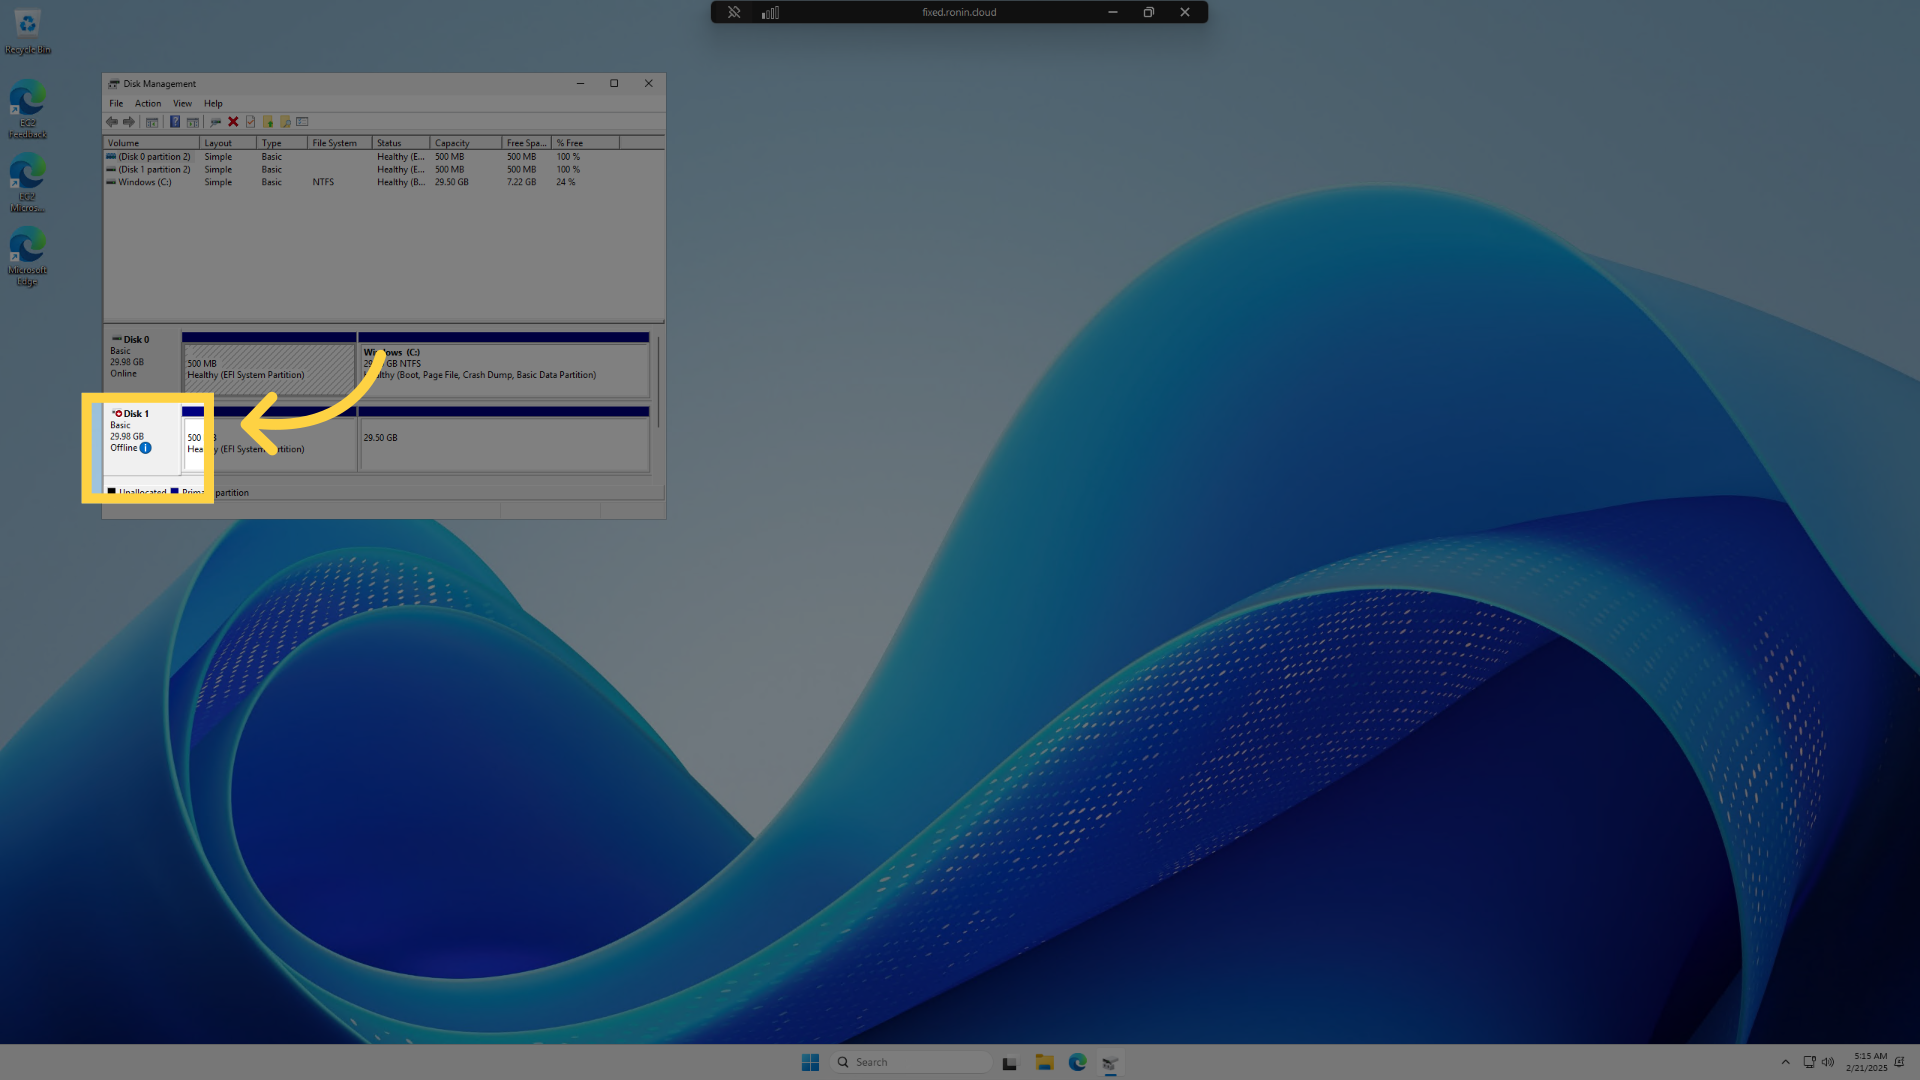
Task: Open Microsoft Edge from the taskbar
Action: [1077, 1062]
